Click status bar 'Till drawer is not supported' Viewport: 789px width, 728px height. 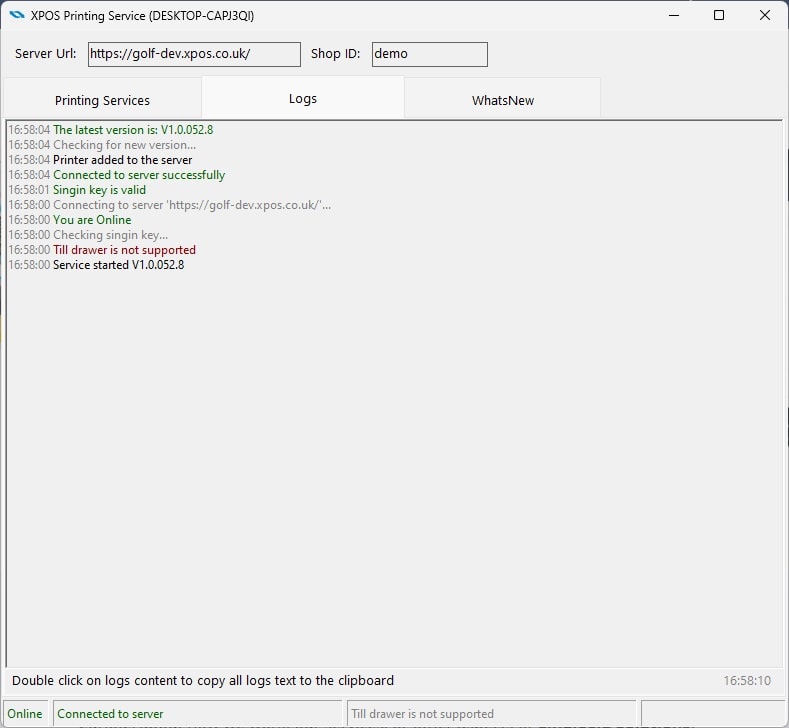(x=491, y=713)
